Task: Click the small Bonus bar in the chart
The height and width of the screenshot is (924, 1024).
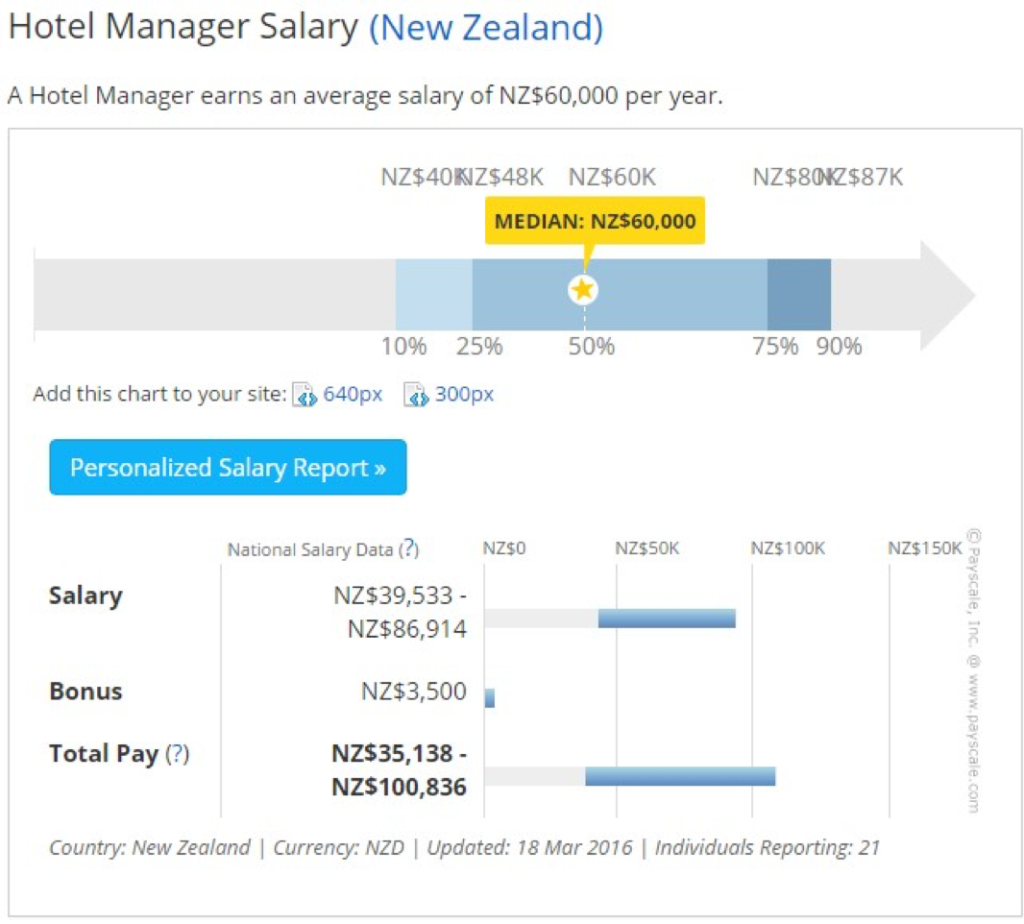Action: pos(489,698)
